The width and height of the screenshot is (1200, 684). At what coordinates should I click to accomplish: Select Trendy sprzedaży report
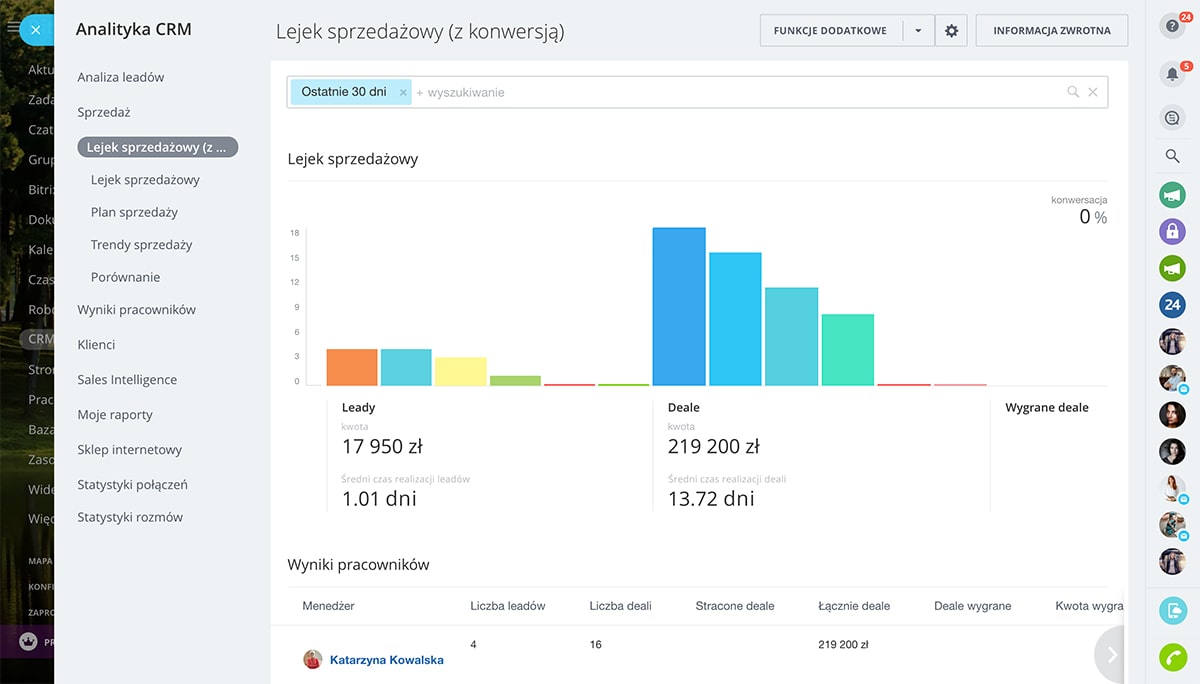tap(141, 245)
